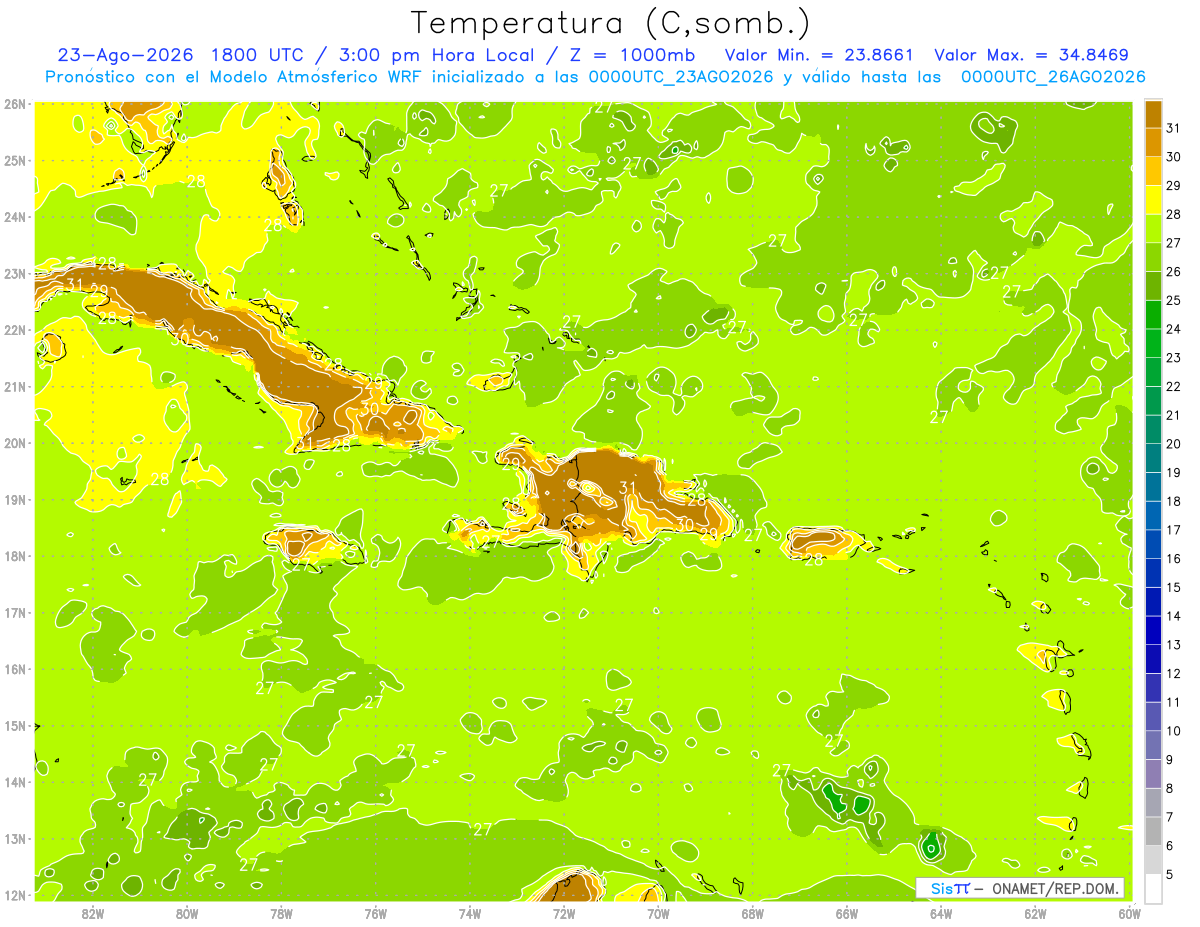
Task: Click the '78W' longitude label
Action: [x=281, y=913]
